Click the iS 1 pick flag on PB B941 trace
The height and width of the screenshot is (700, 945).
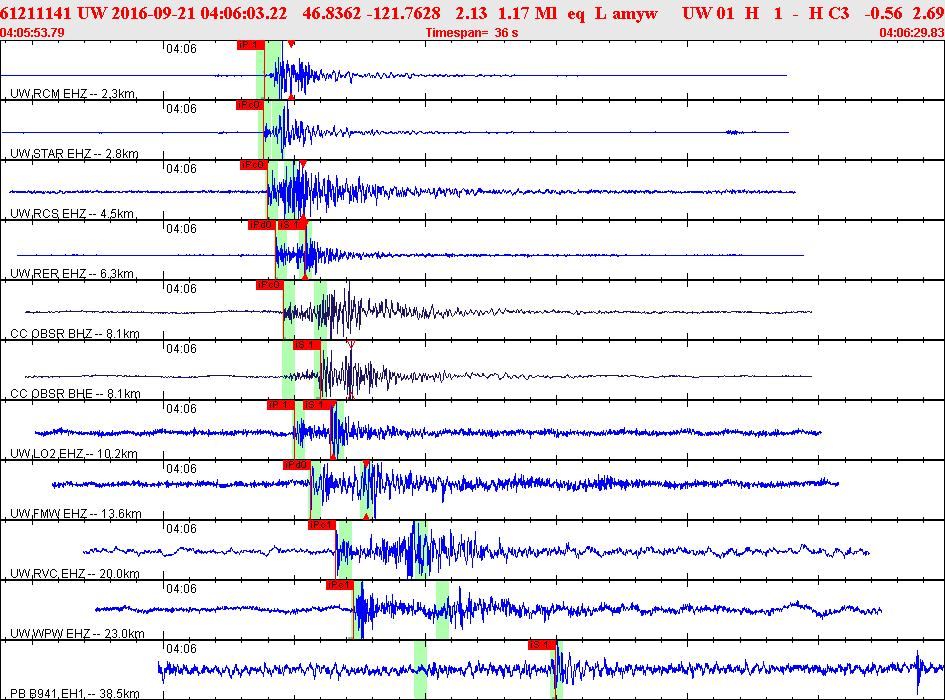[542, 645]
